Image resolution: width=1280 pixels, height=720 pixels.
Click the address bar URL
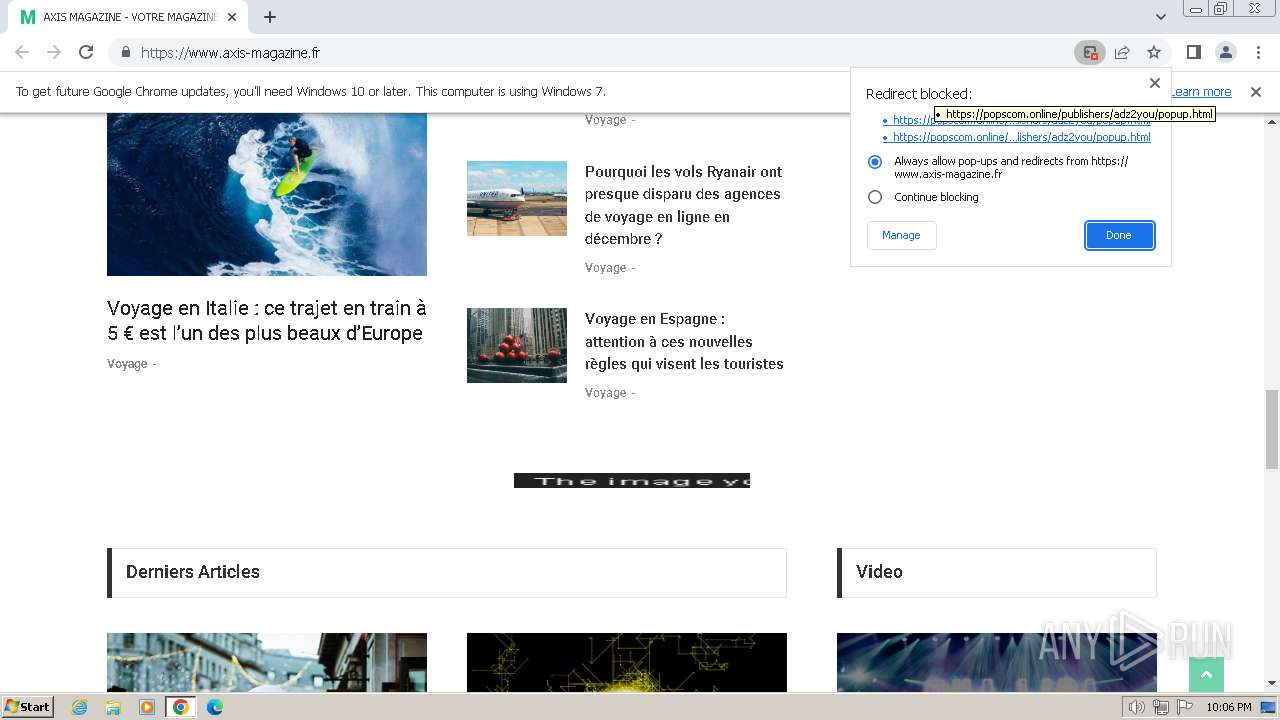point(230,53)
